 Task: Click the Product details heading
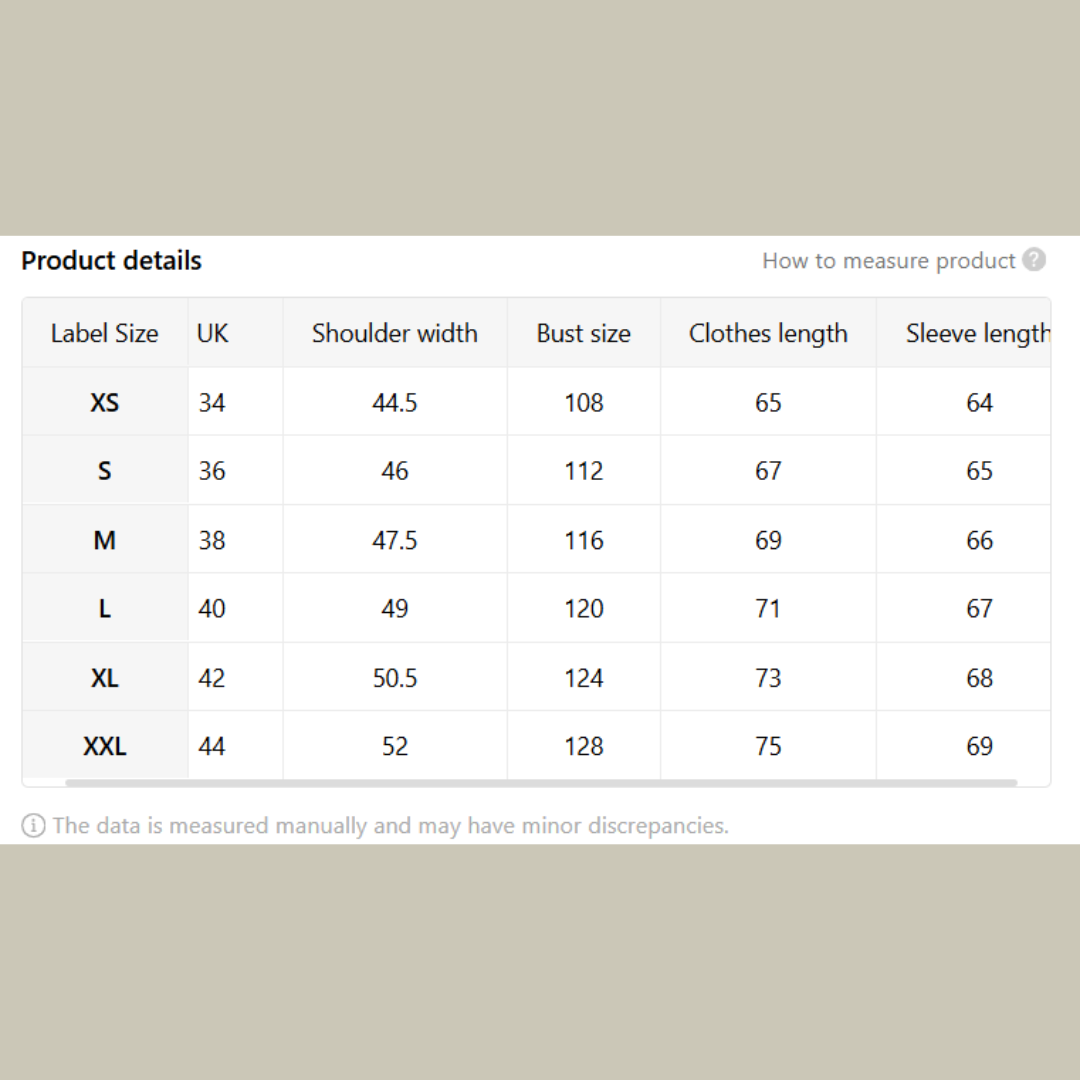click(x=112, y=261)
